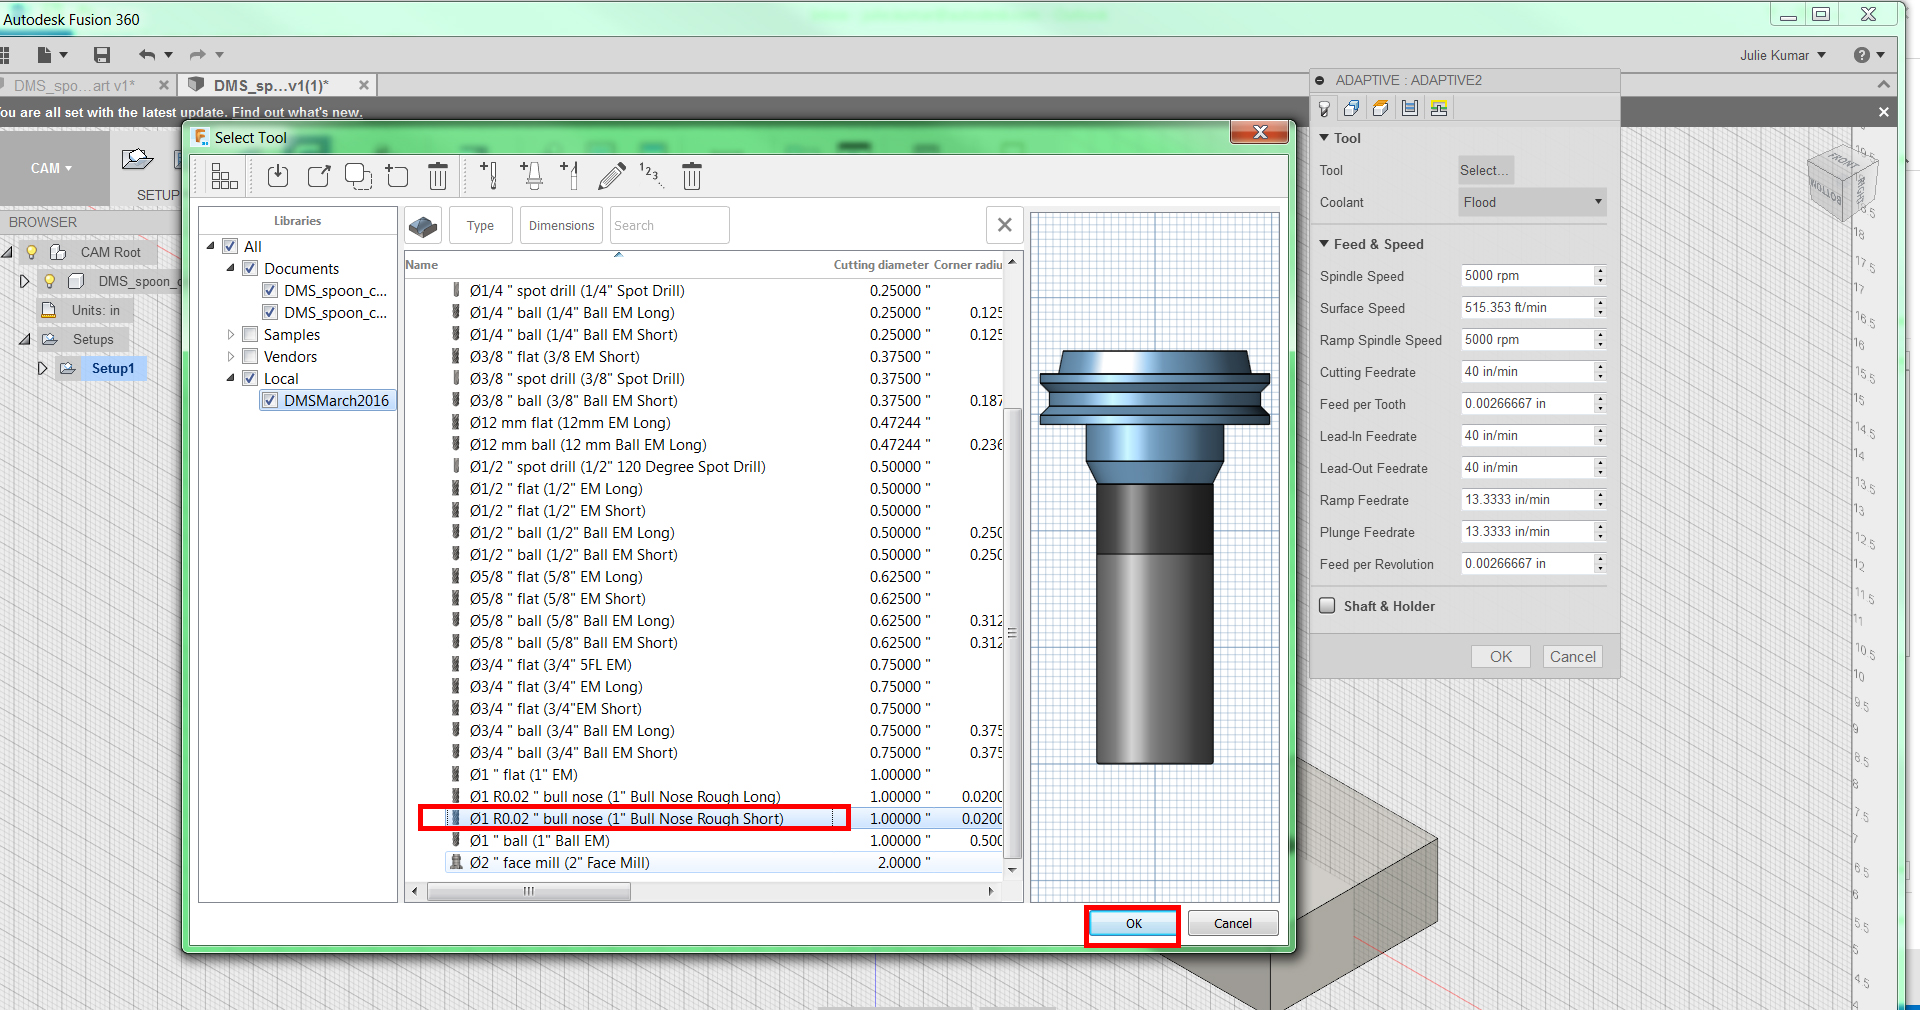
Task: Click the import tool library icon
Action: point(278,177)
